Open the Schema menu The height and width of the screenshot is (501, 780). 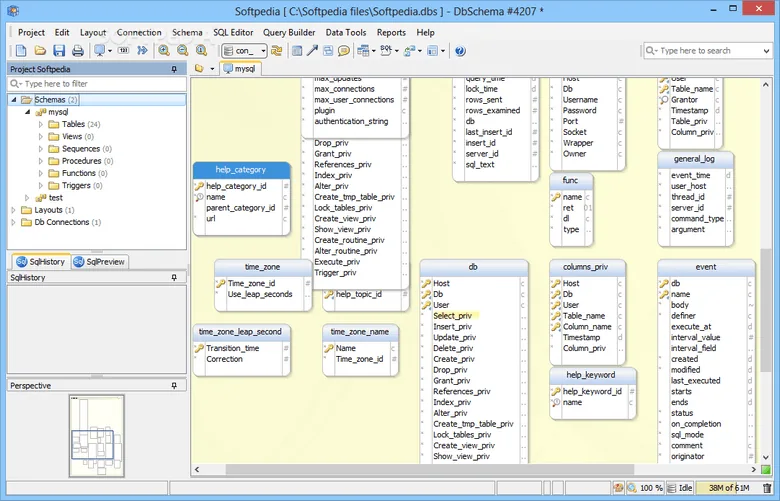pos(187,32)
